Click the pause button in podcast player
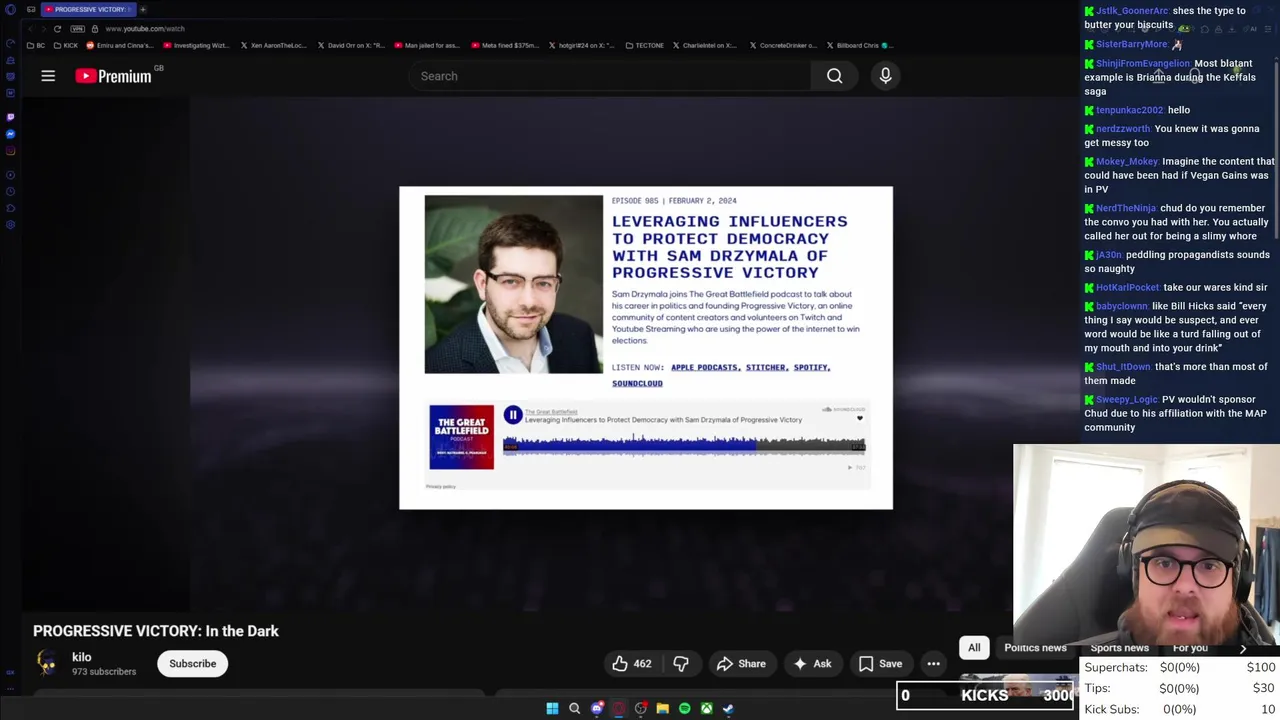 [512, 415]
